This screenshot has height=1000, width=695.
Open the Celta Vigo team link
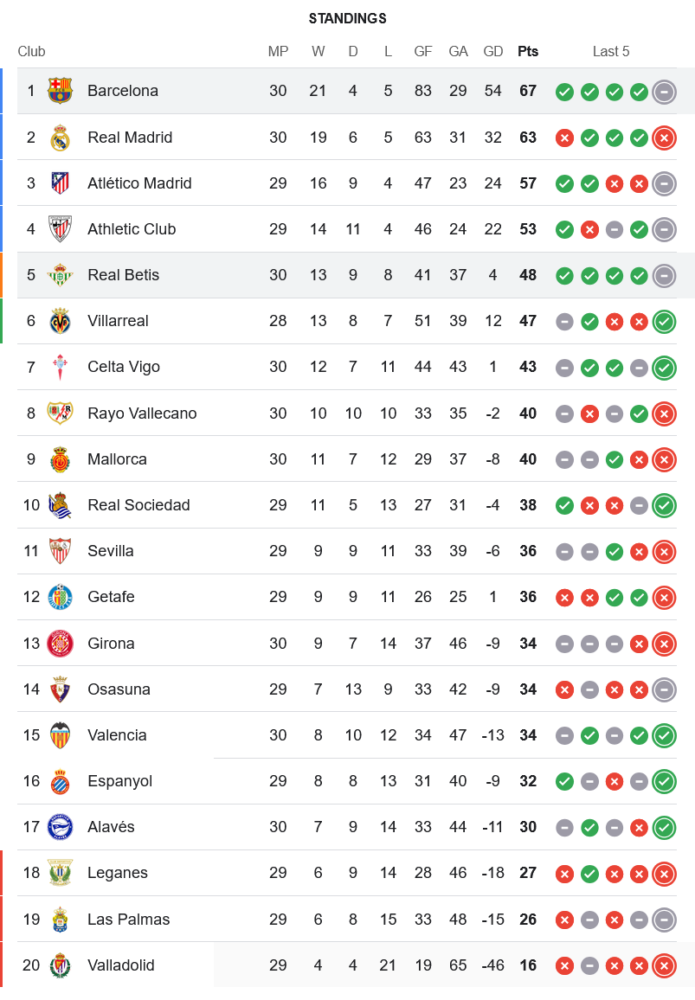pos(123,367)
